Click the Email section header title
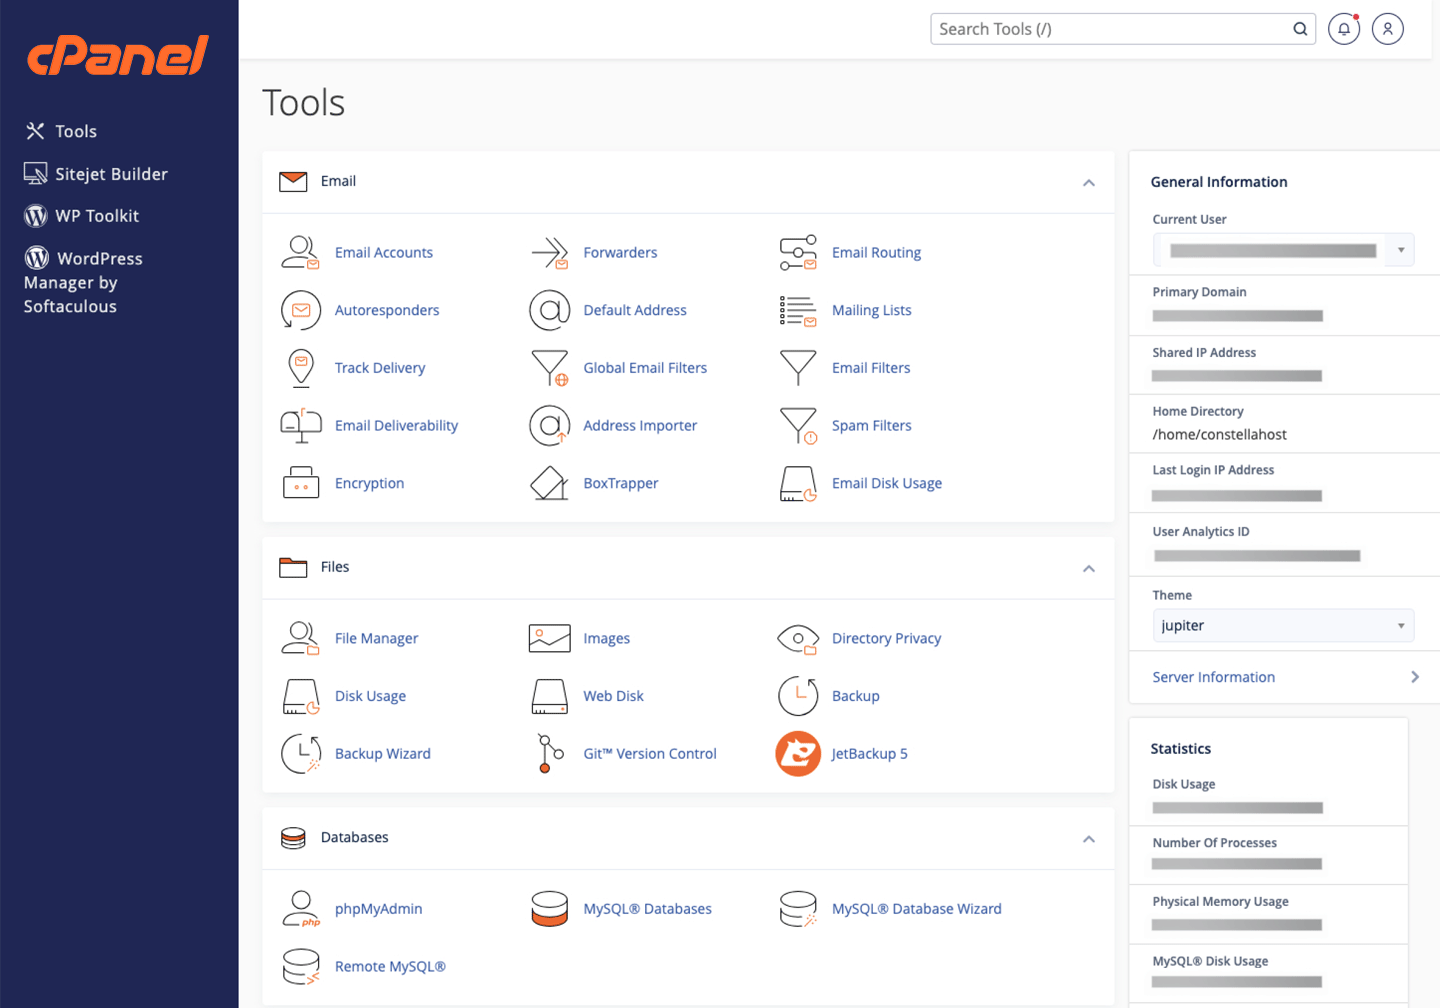The width and height of the screenshot is (1440, 1008). 338,181
